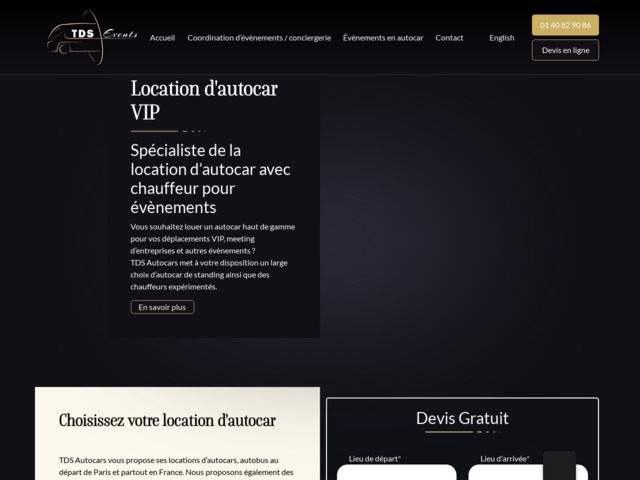Viewport: 640px width, 480px height.
Task: Click the Choisissez votre location d'autocar heading
Action: [167, 420]
